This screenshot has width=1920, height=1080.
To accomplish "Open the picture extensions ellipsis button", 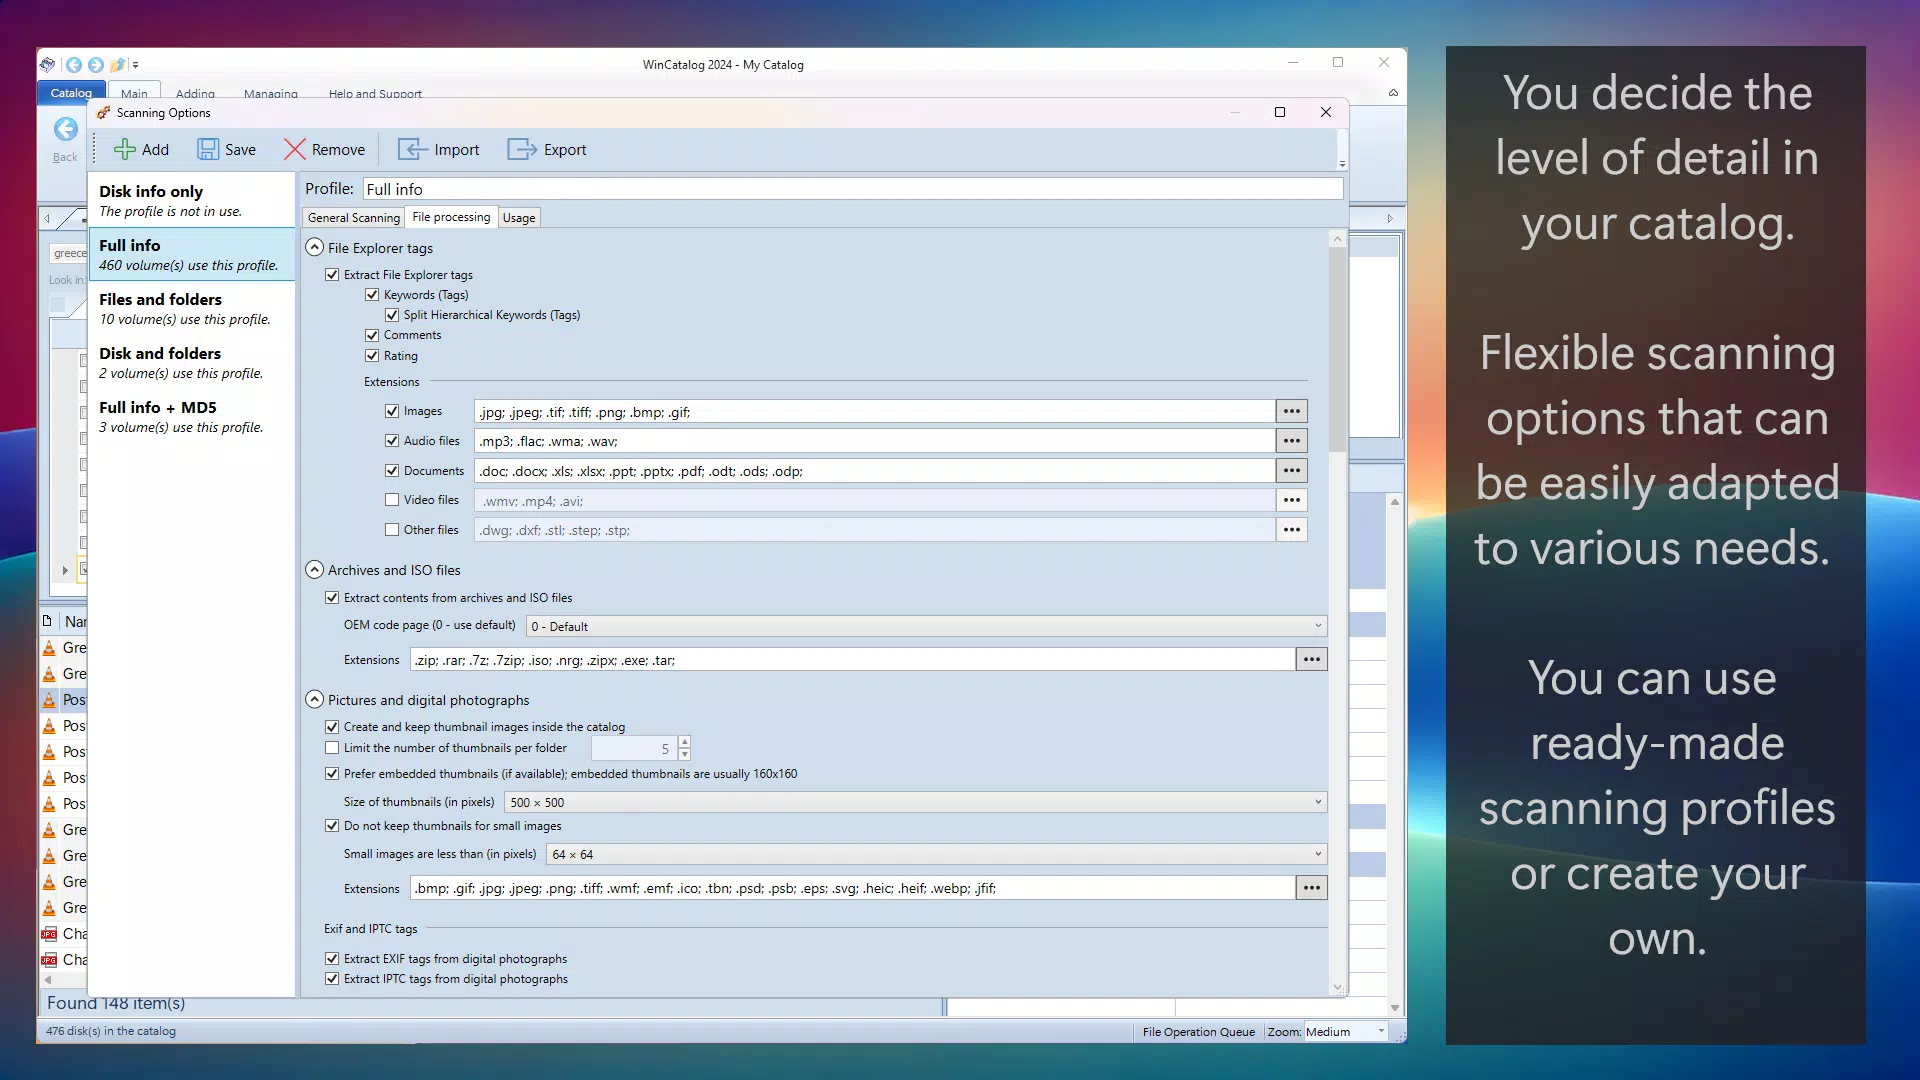I will 1312,887.
